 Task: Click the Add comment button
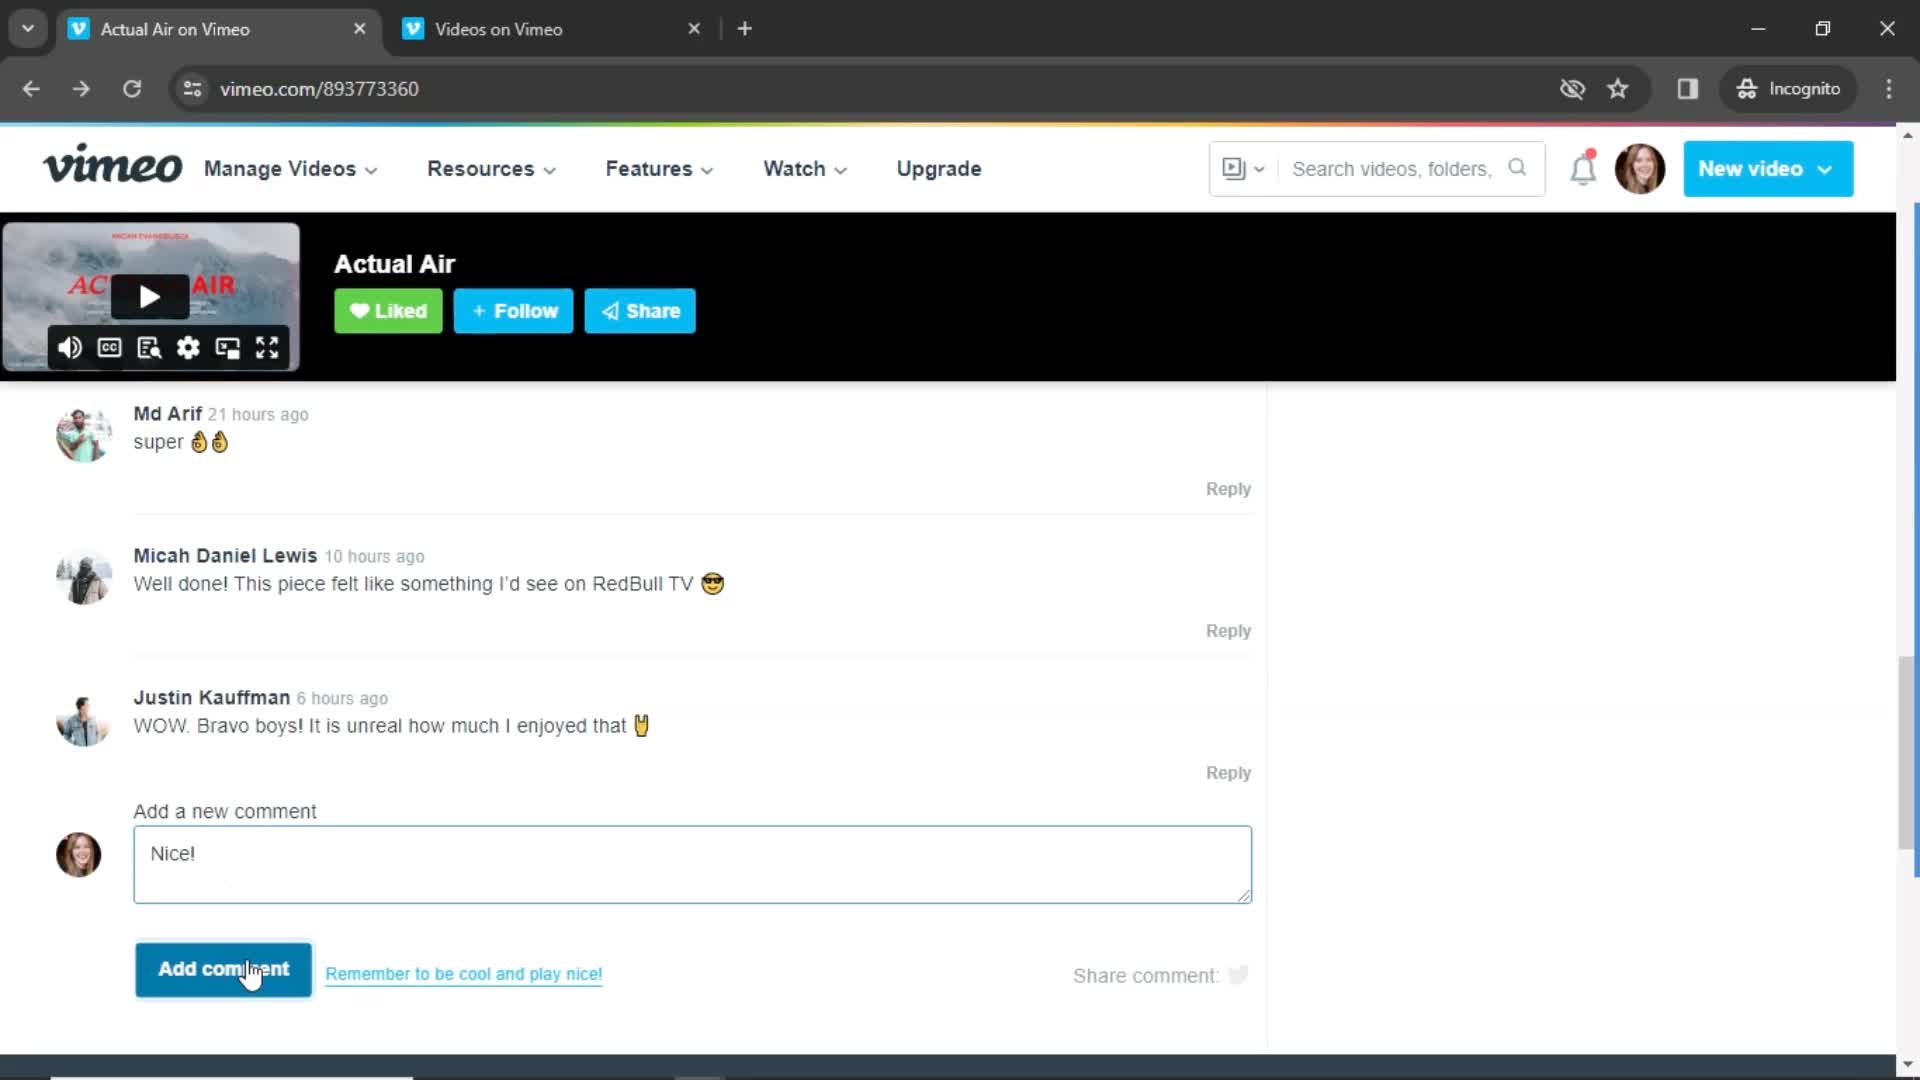coord(224,969)
